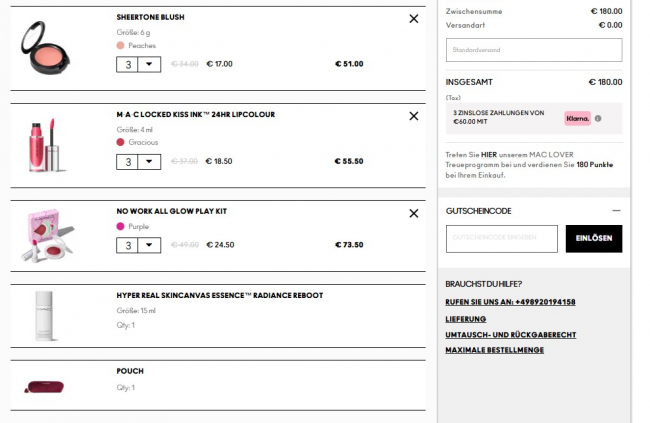The image size is (650, 423).
Task: Click the Klarna info icon
Action: [598, 118]
